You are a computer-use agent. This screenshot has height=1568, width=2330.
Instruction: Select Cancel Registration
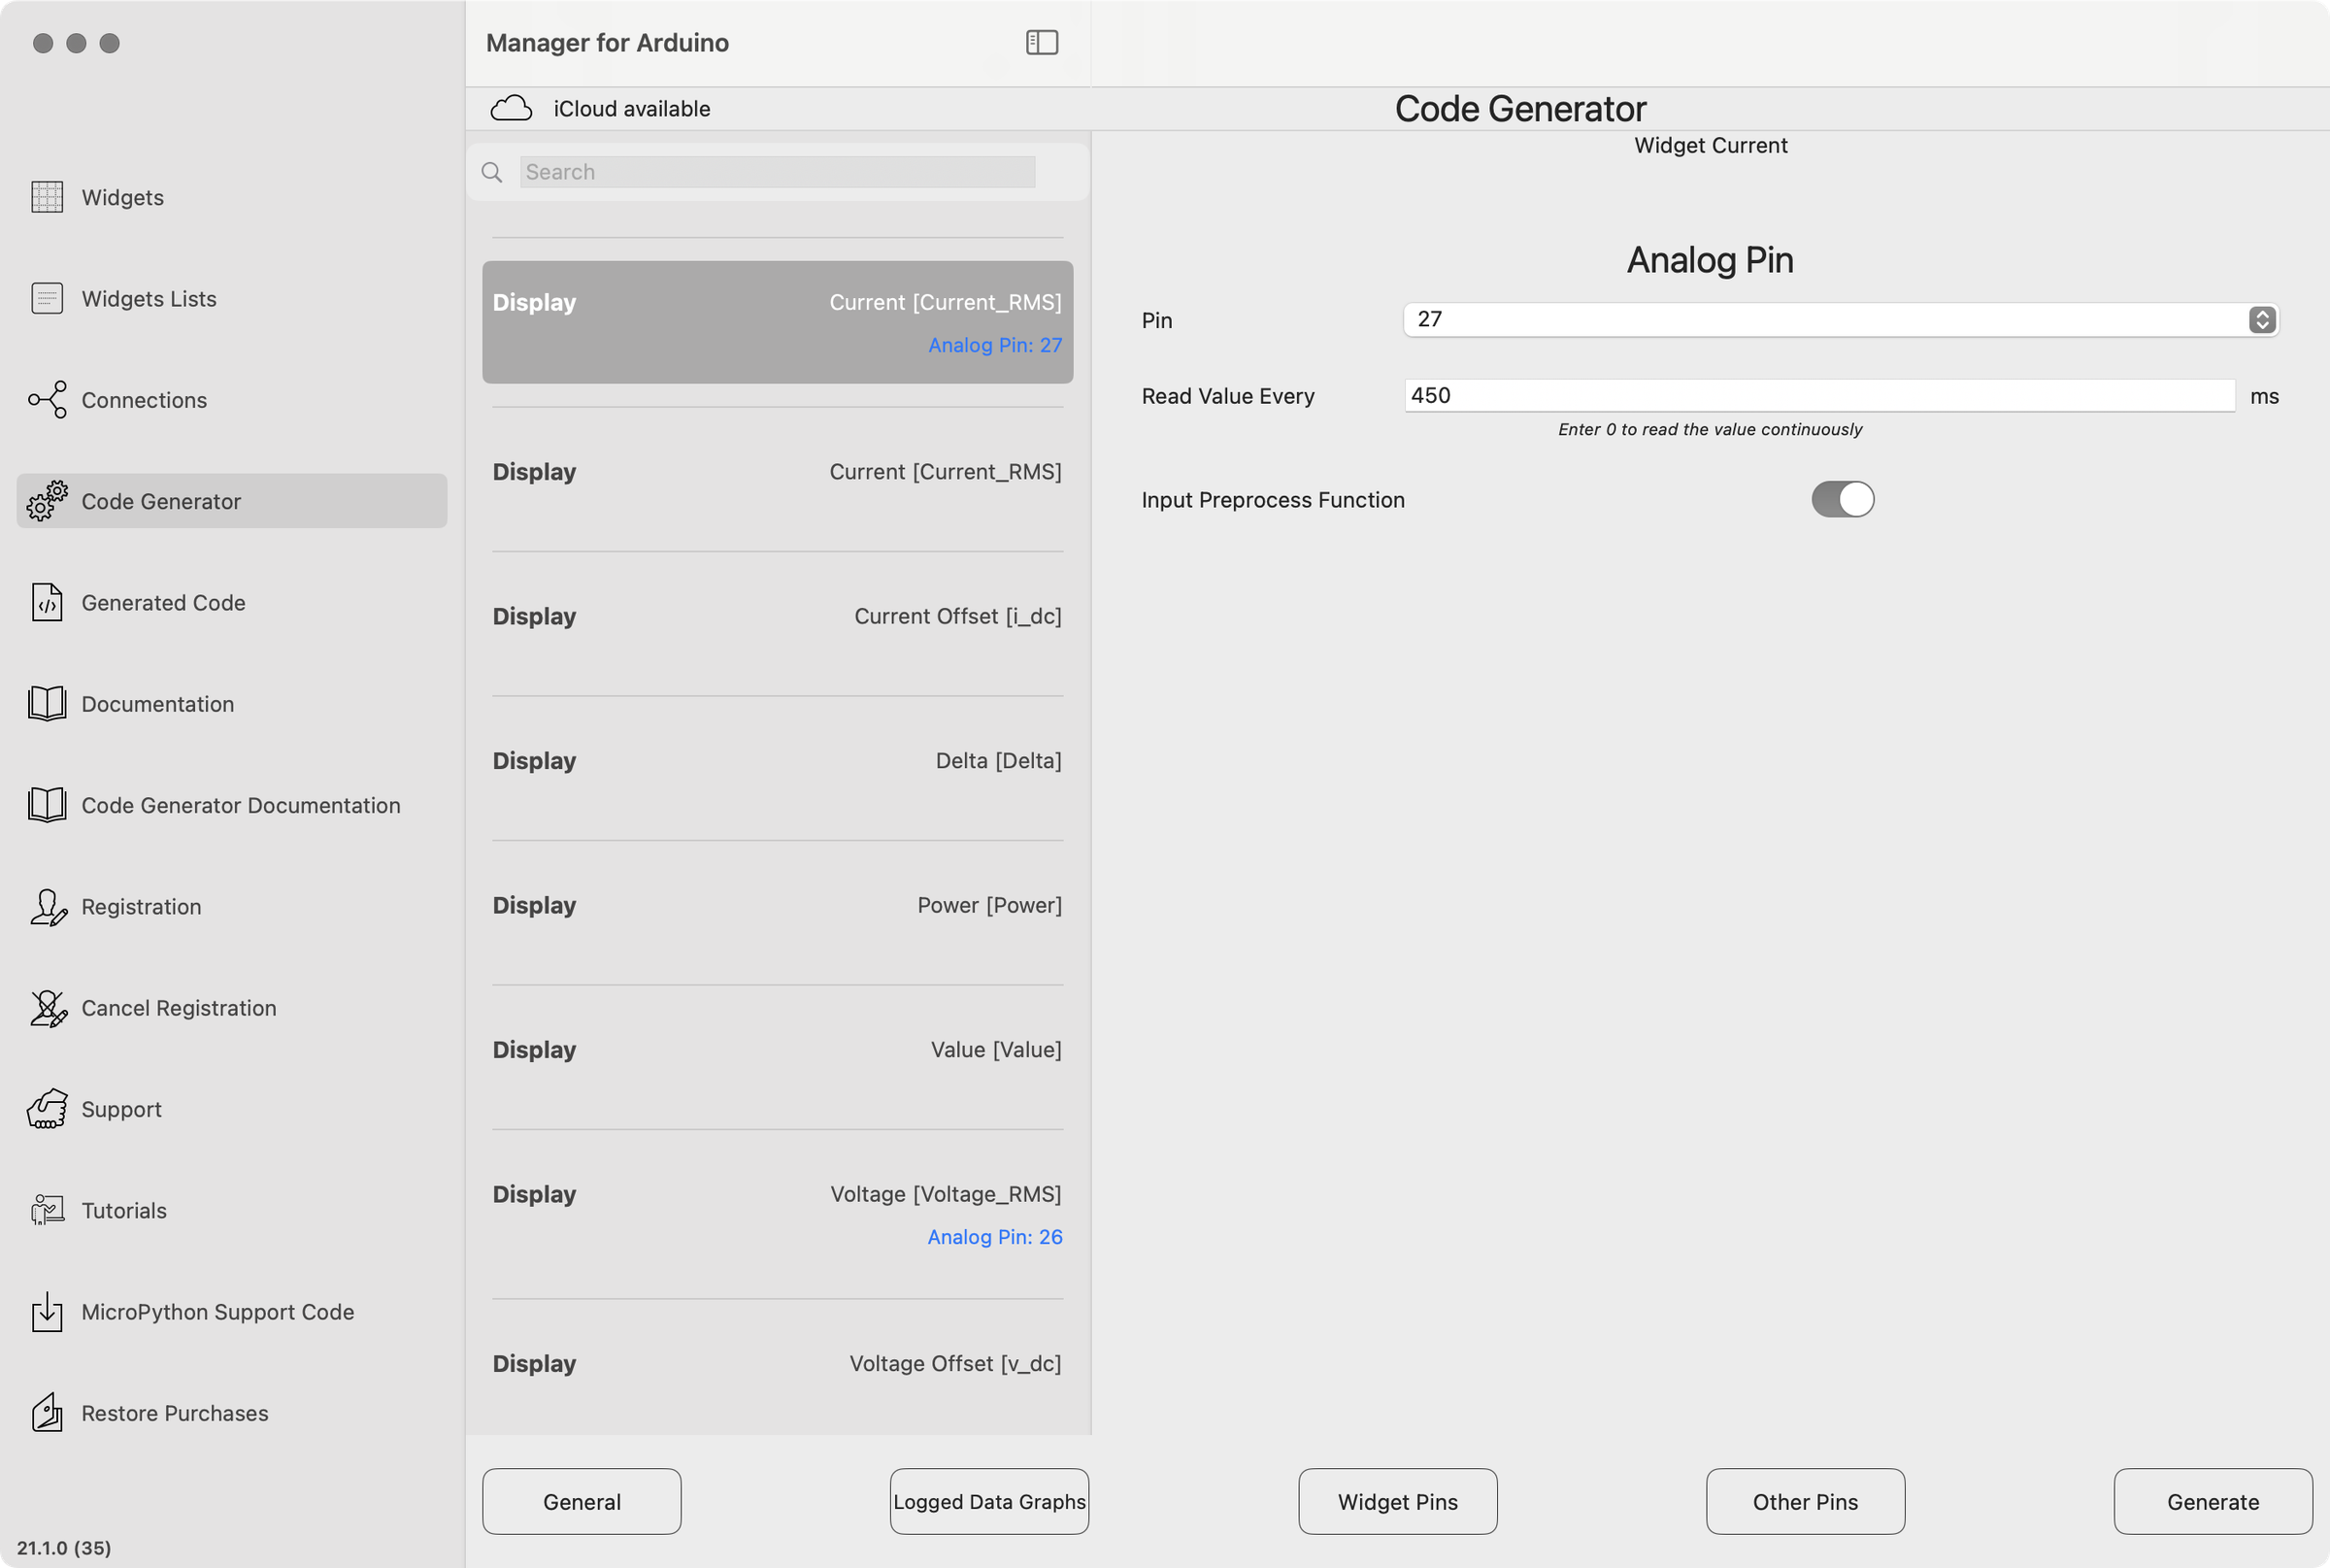click(x=178, y=1007)
